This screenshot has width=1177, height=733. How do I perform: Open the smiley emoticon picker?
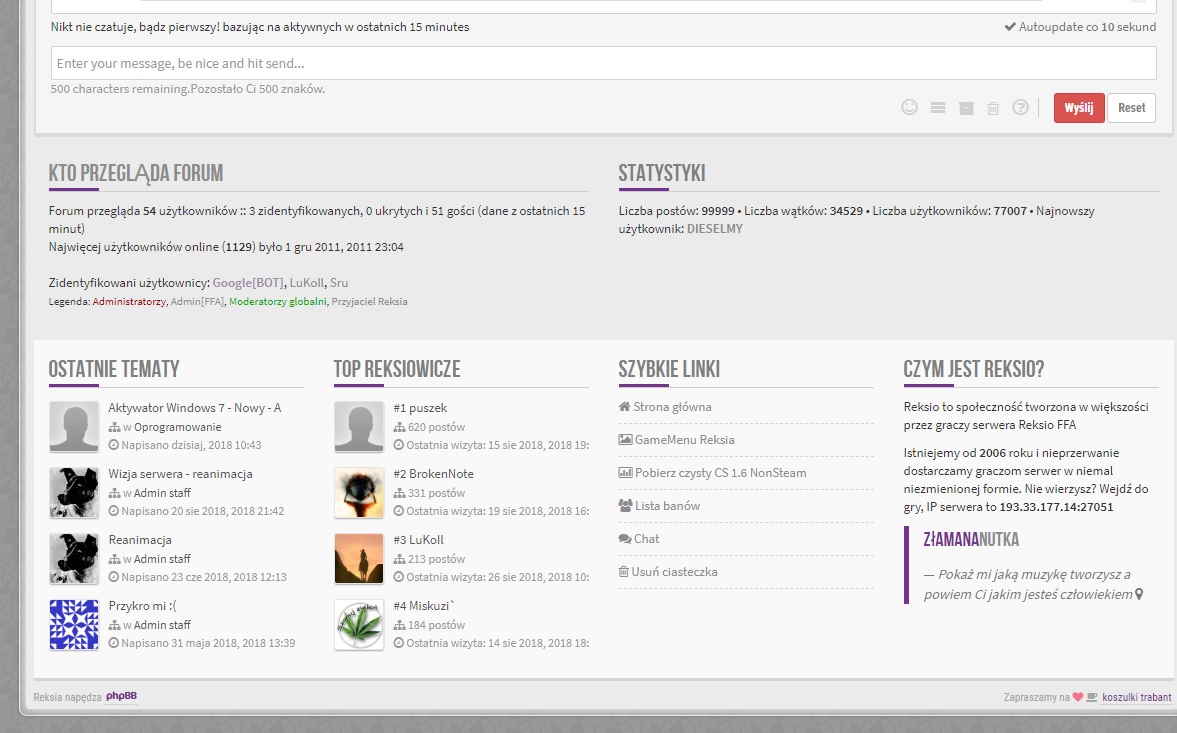tap(909, 108)
